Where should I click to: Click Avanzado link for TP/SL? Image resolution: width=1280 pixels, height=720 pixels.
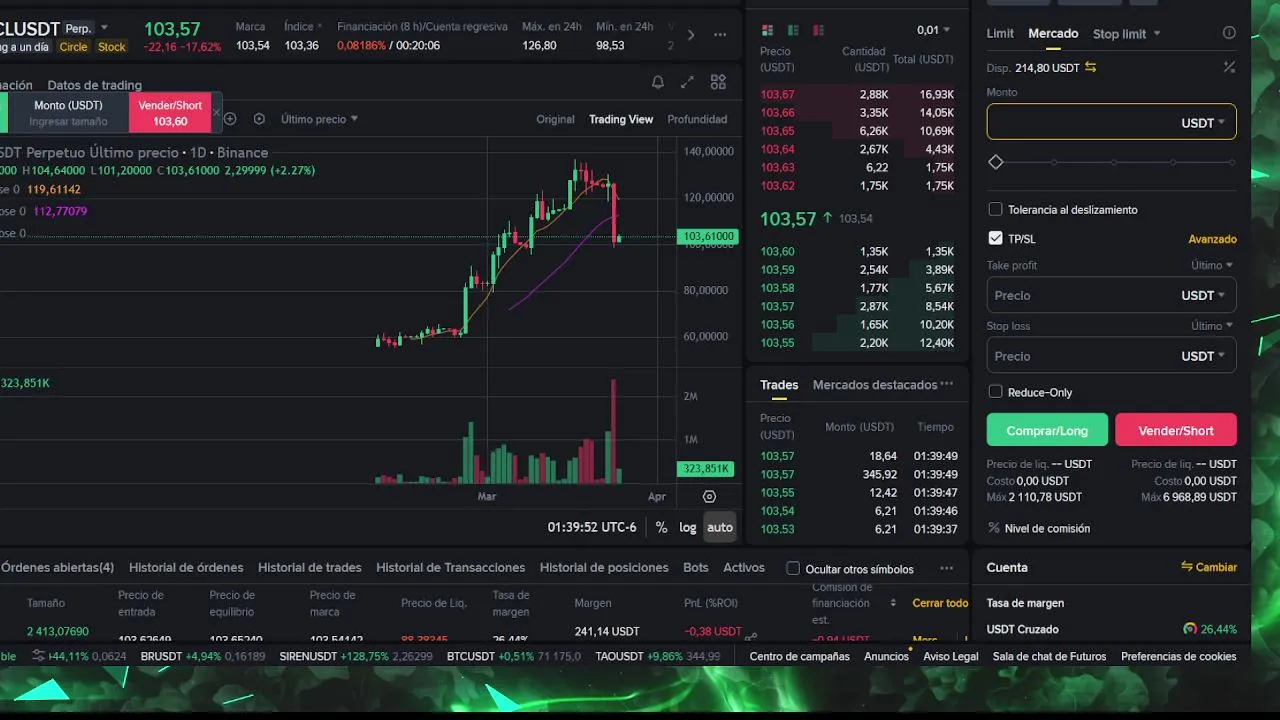[1212, 239]
